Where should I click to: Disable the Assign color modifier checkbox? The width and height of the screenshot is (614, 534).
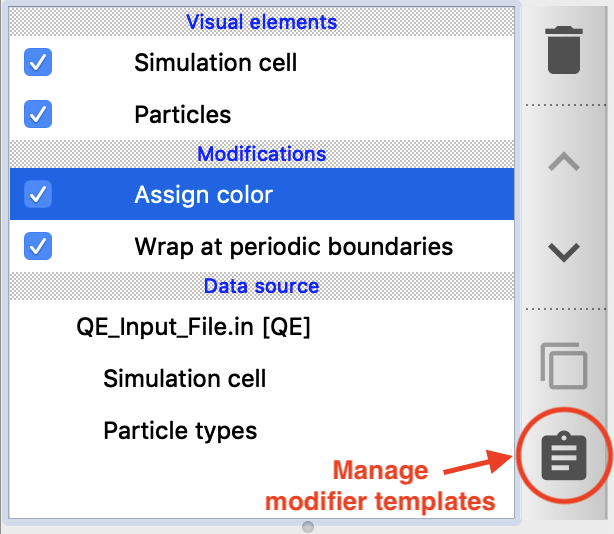(38, 194)
